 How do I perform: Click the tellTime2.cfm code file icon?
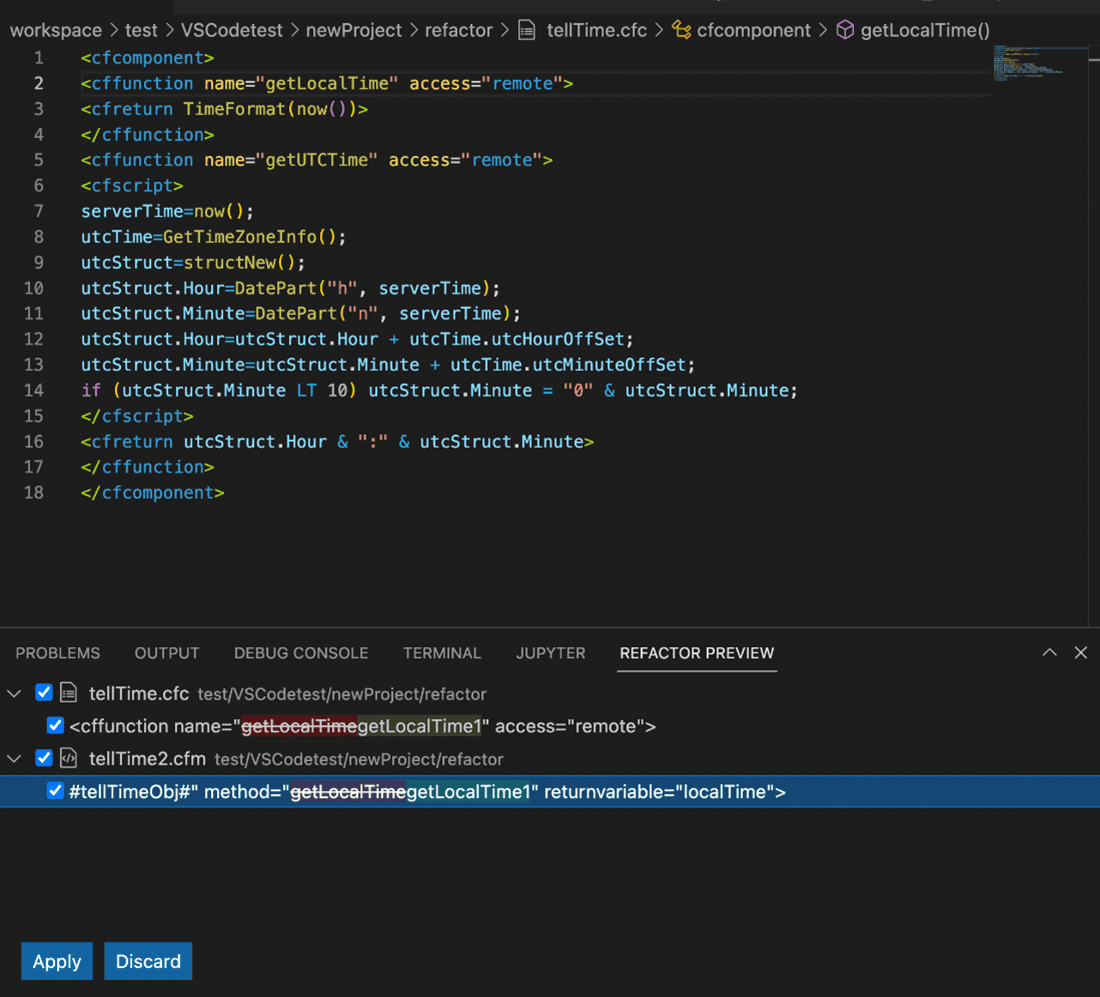(x=68, y=757)
